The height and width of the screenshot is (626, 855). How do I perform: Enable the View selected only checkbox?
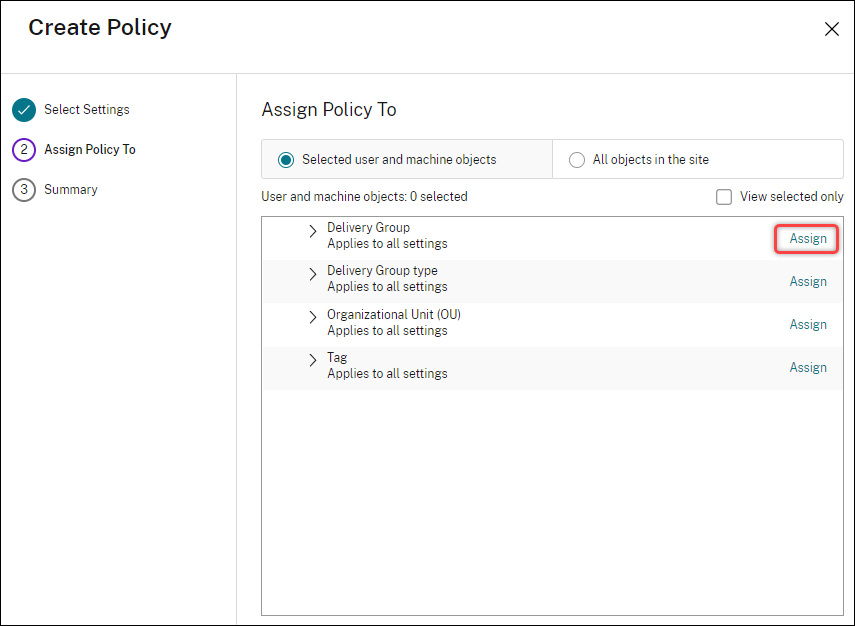pyautogui.click(x=723, y=196)
